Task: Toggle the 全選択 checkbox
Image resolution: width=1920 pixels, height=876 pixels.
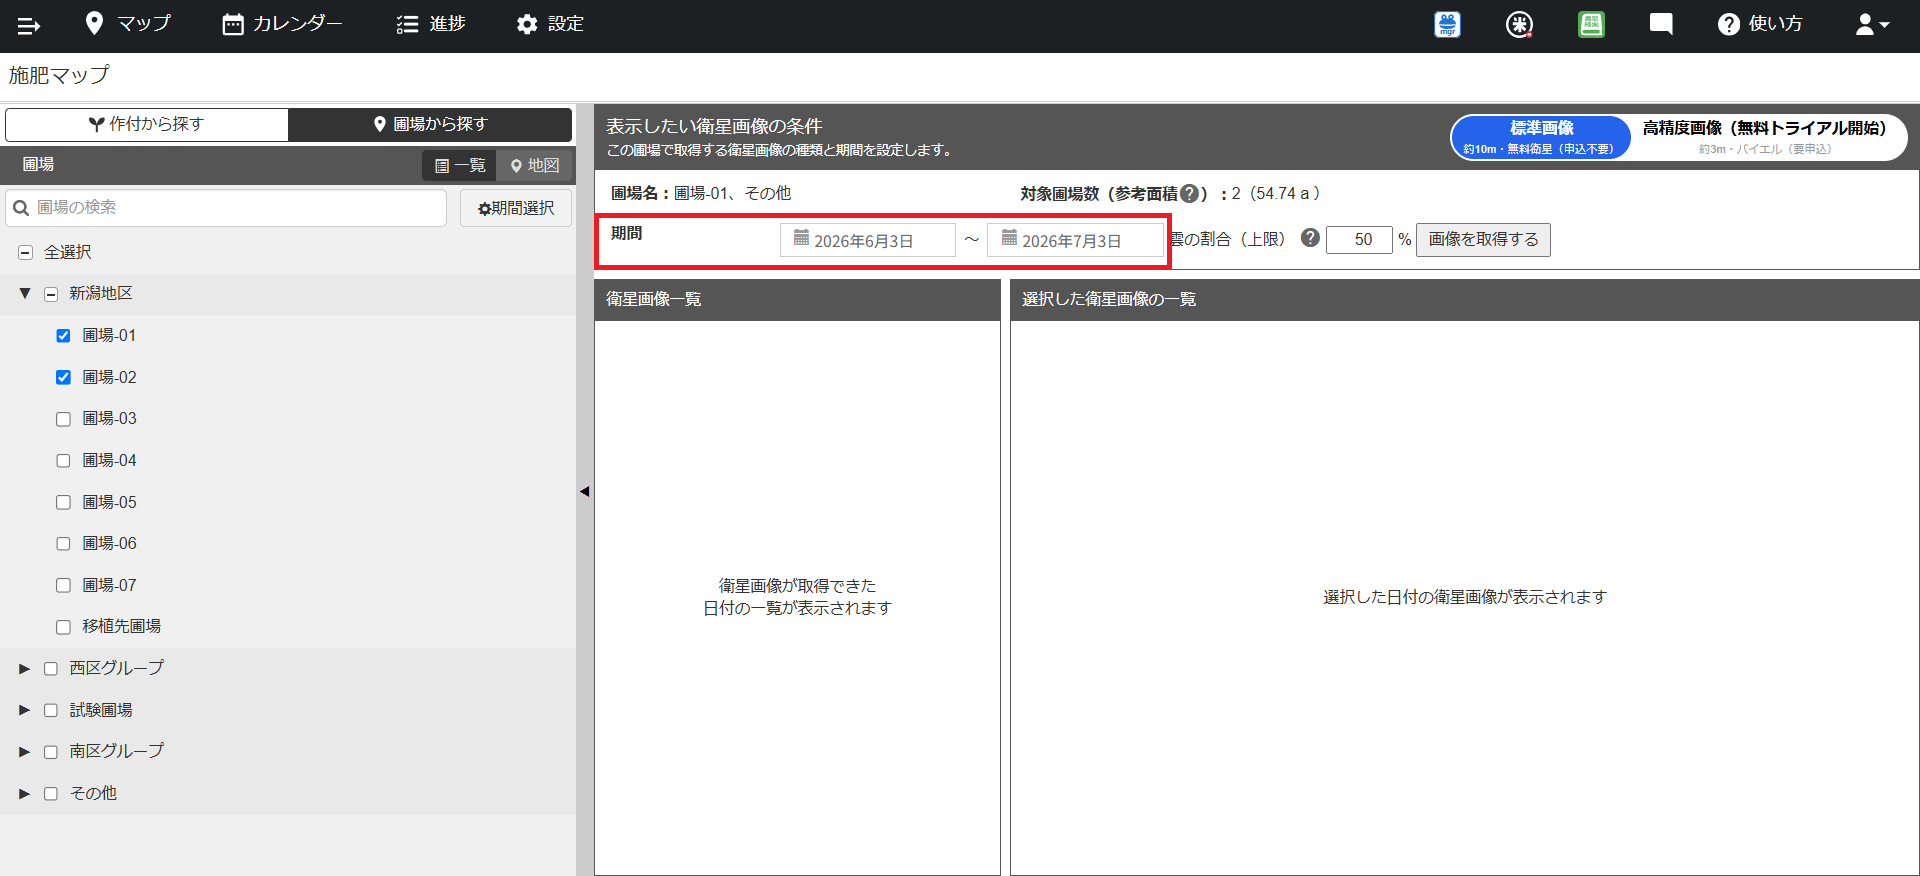Action: point(26,253)
